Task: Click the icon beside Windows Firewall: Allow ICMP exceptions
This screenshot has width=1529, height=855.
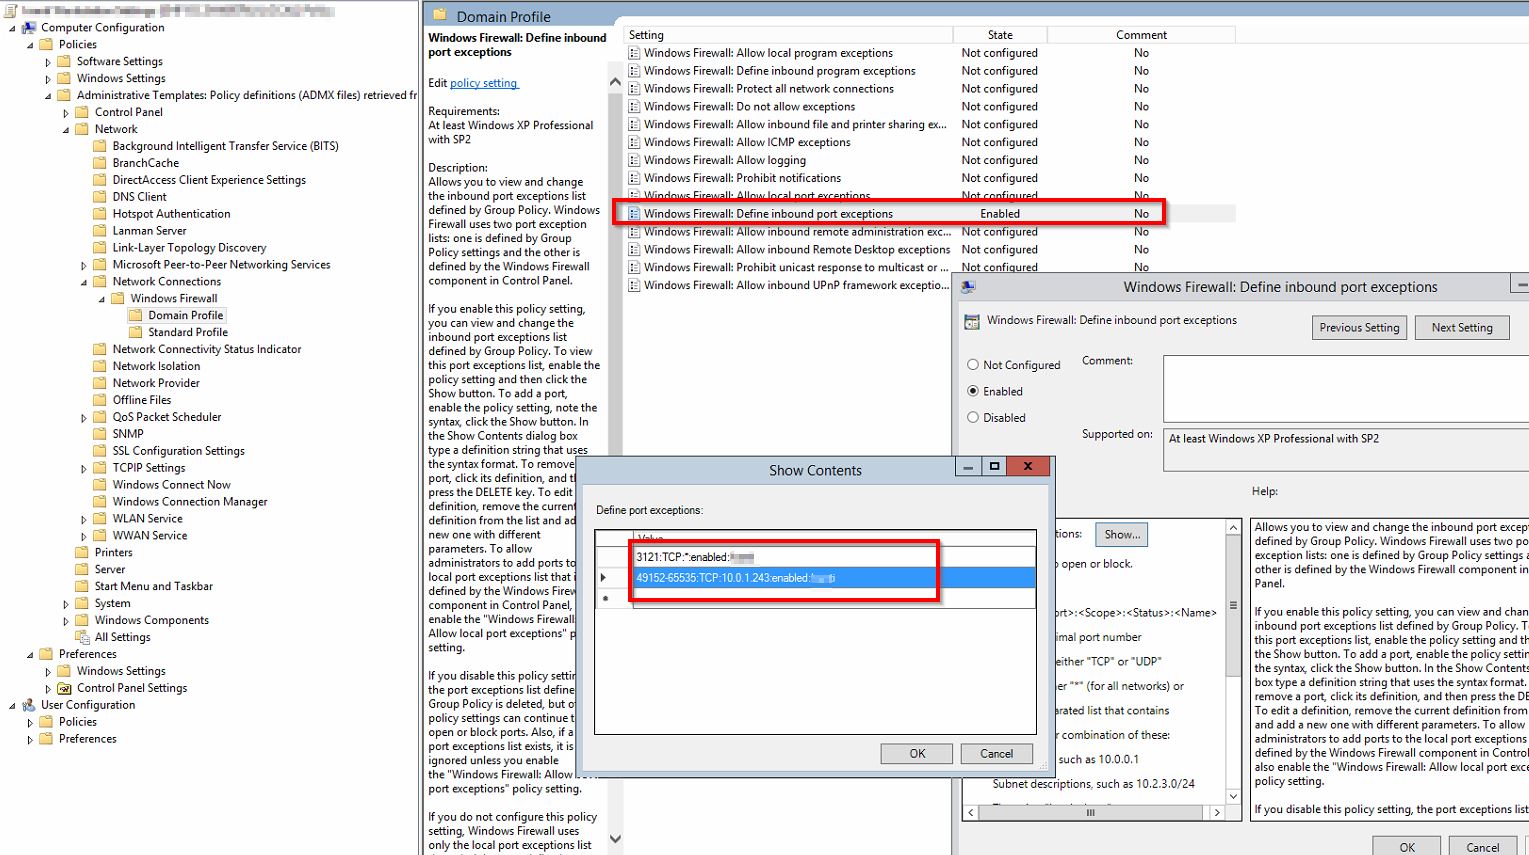Action: [634, 142]
